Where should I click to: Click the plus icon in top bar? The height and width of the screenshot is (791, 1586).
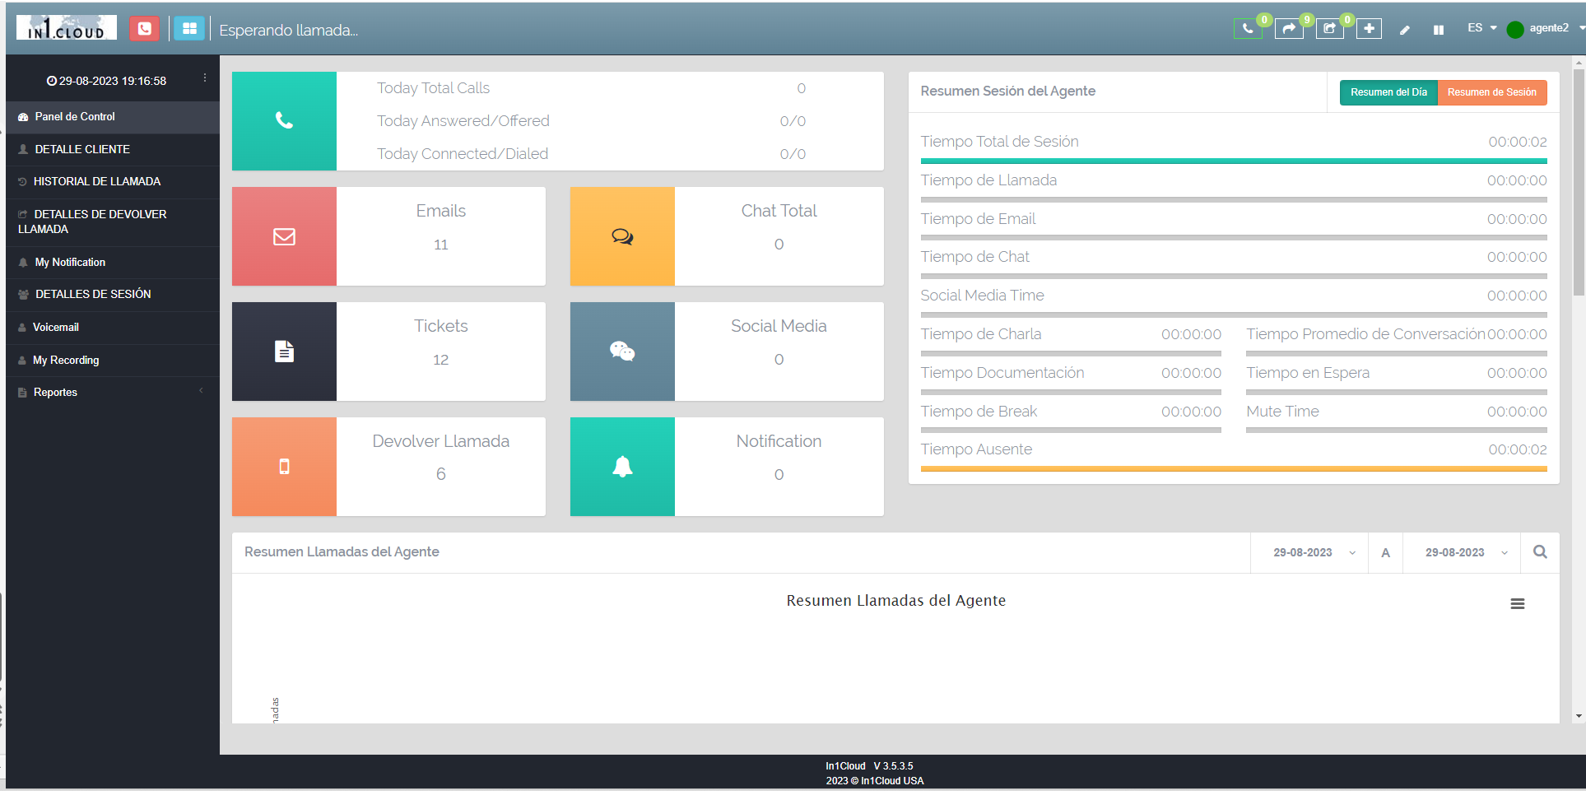pos(1369,29)
